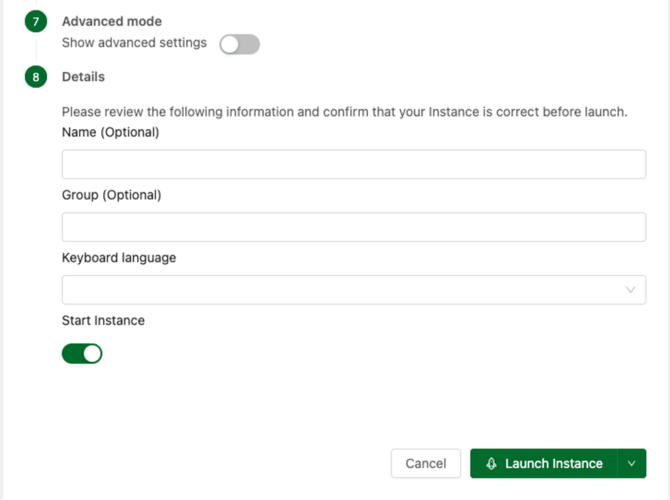The width and height of the screenshot is (670, 500).
Task: Focus the Name (Optional) text field
Action: [x=354, y=164]
